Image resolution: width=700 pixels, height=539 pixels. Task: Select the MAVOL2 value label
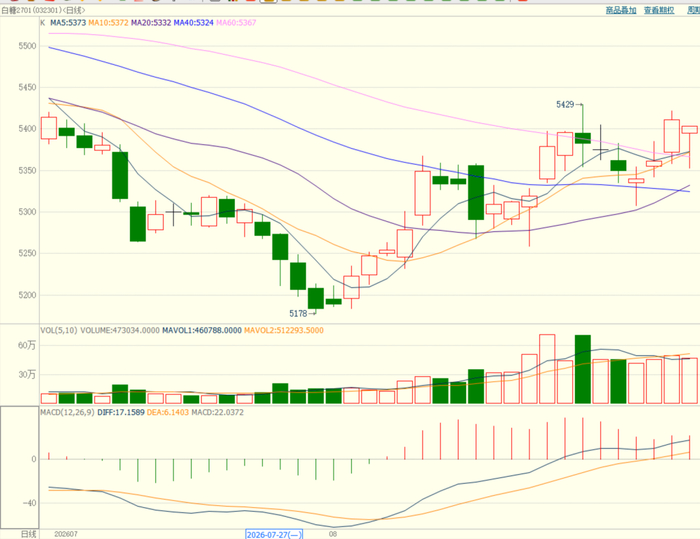point(284,330)
